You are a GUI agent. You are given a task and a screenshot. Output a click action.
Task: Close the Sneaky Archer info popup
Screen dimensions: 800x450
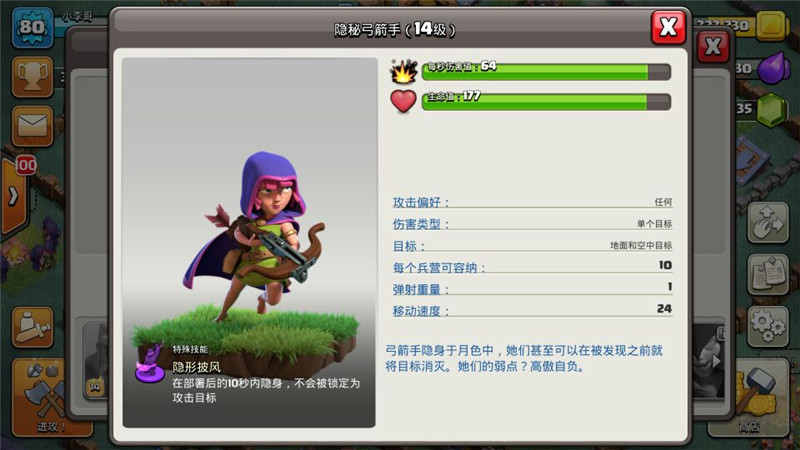click(668, 27)
